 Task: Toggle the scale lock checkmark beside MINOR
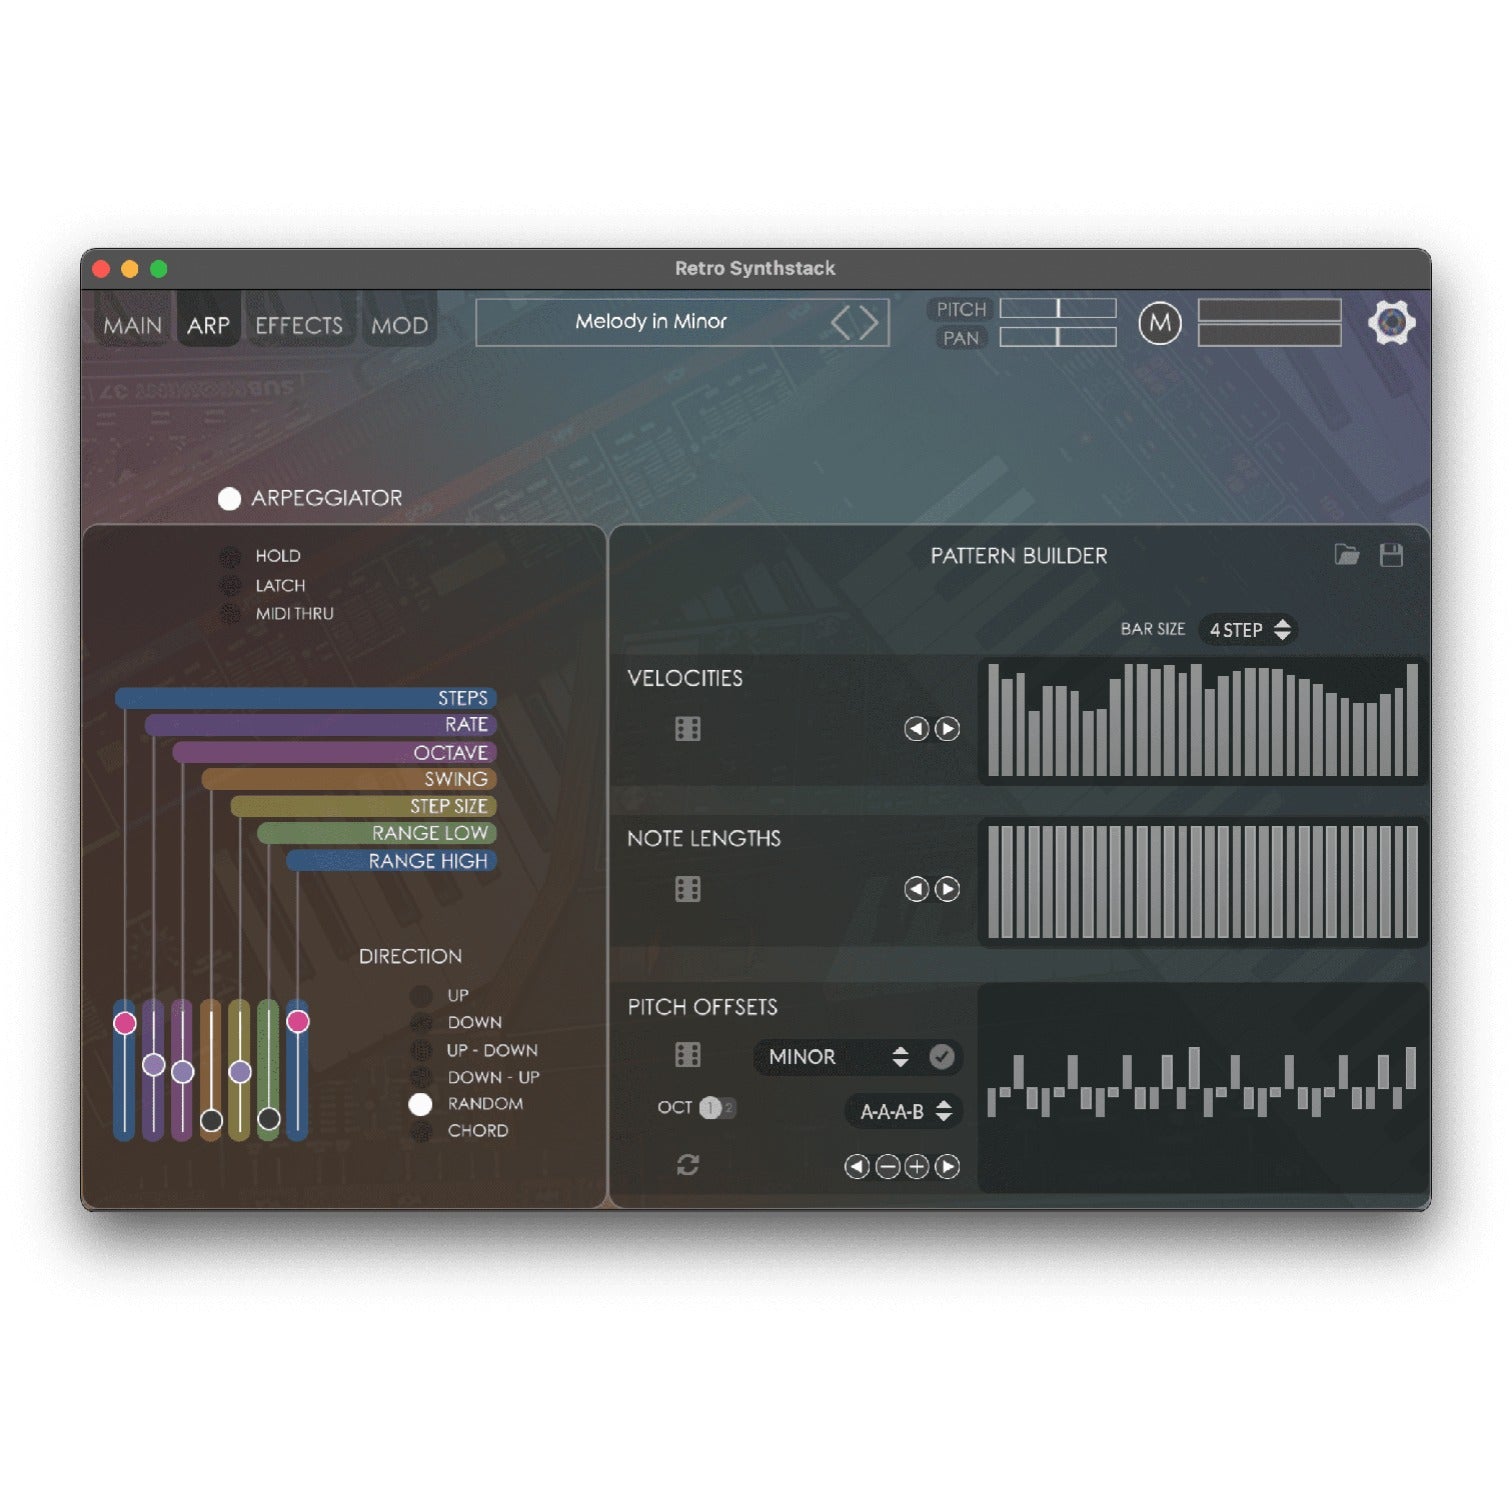pyautogui.click(x=941, y=1057)
